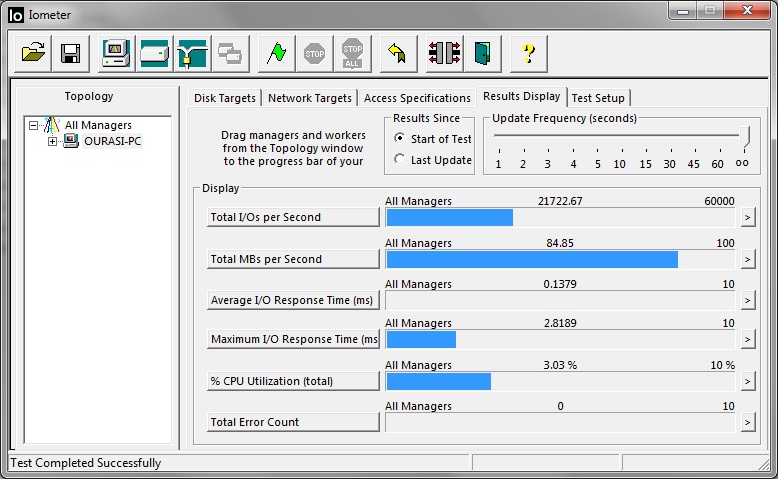The height and width of the screenshot is (479, 778).
Task: Click the Total MBs per Second progress bar
Action: (560, 260)
